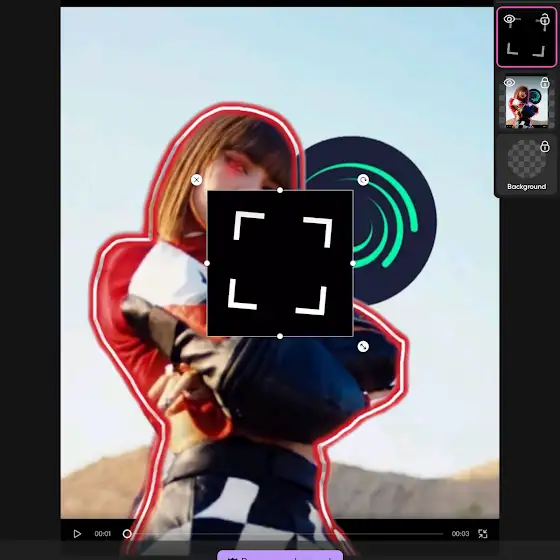Image resolution: width=560 pixels, height=560 pixels.
Task: Click the left-edge handle of the selected sticker
Action: tap(207, 263)
